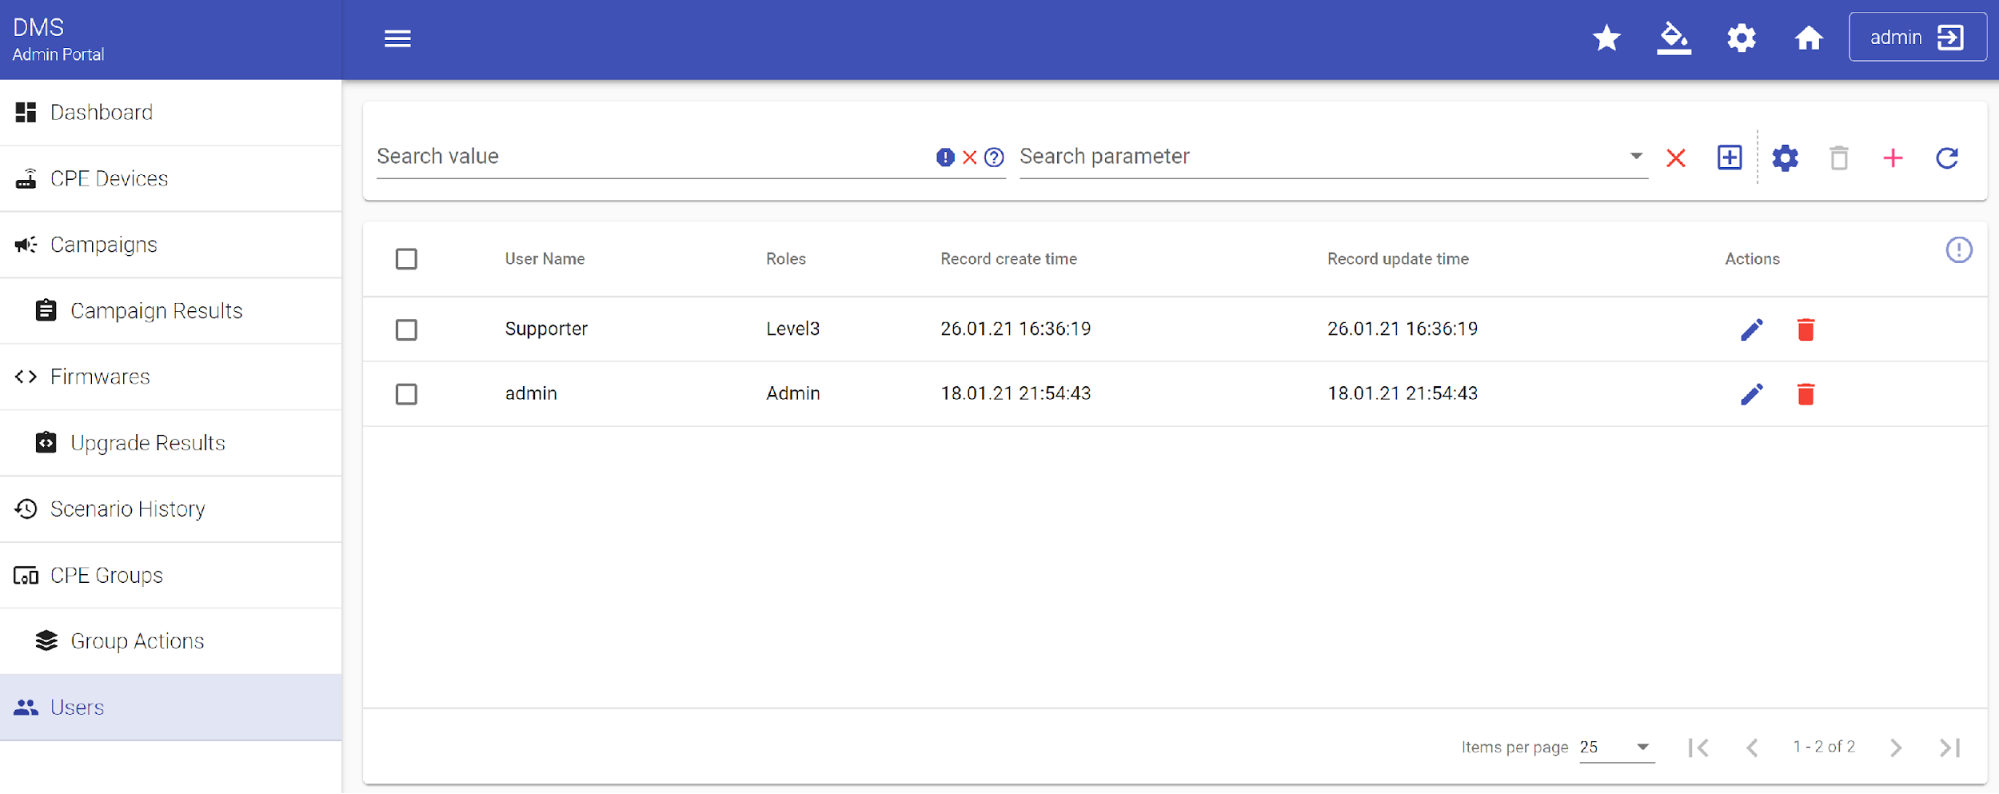Open CPE Devices from sidebar
Image resolution: width=1999 pixels, height=794 pixels.
point(109,179)
